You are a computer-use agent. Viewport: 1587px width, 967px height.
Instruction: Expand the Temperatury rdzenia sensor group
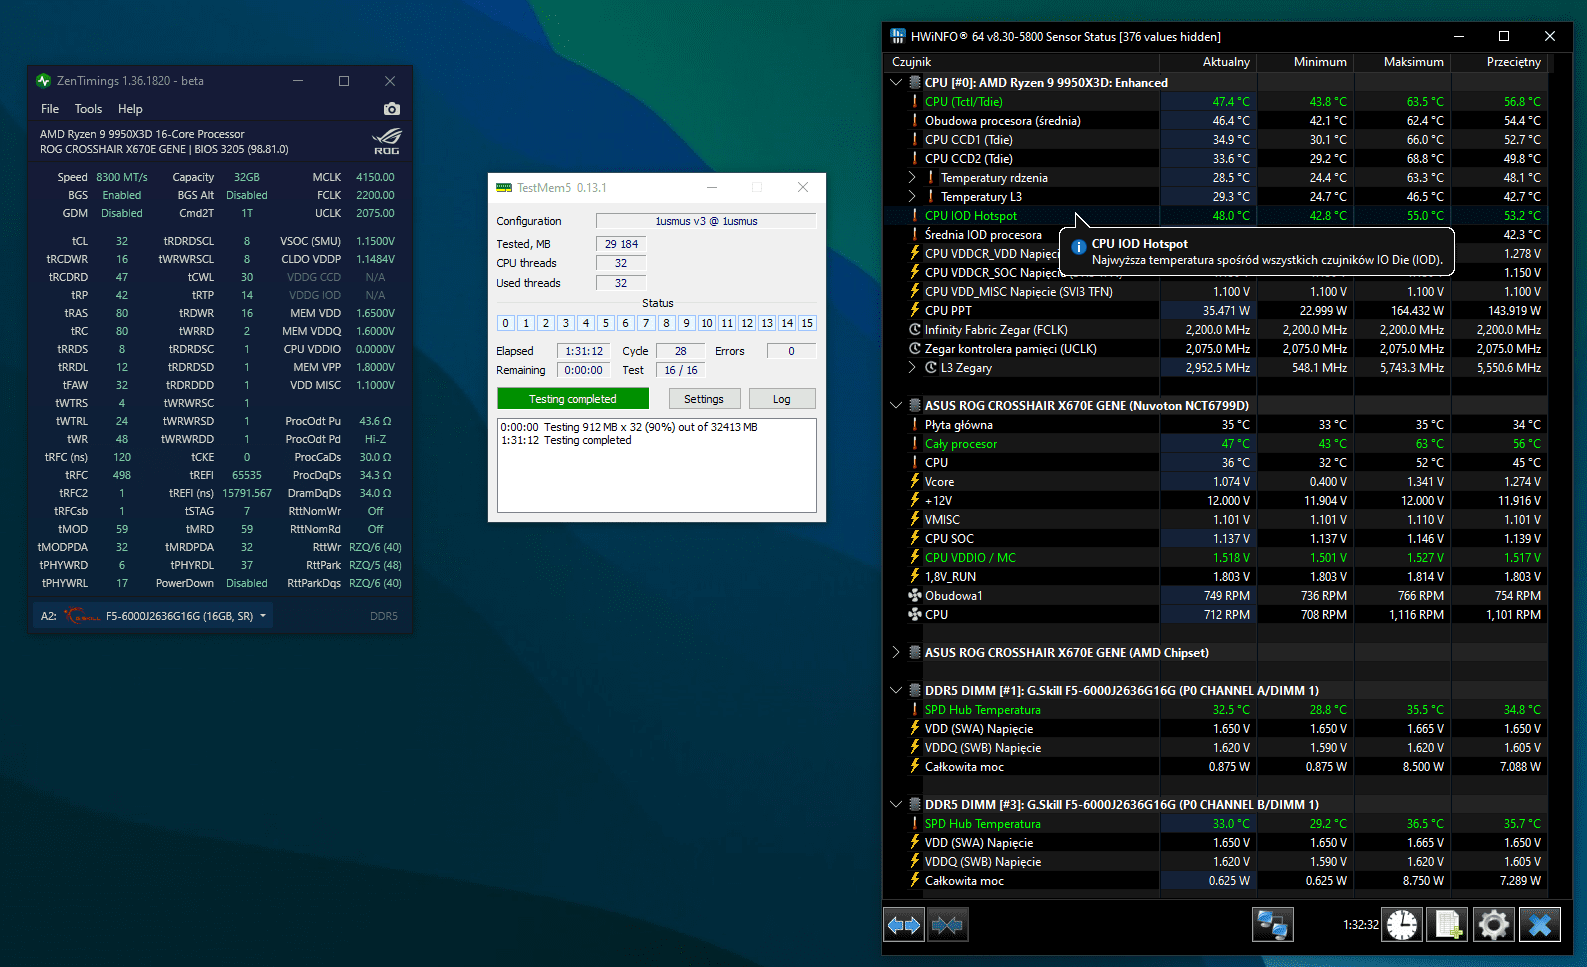coord(912,178)
